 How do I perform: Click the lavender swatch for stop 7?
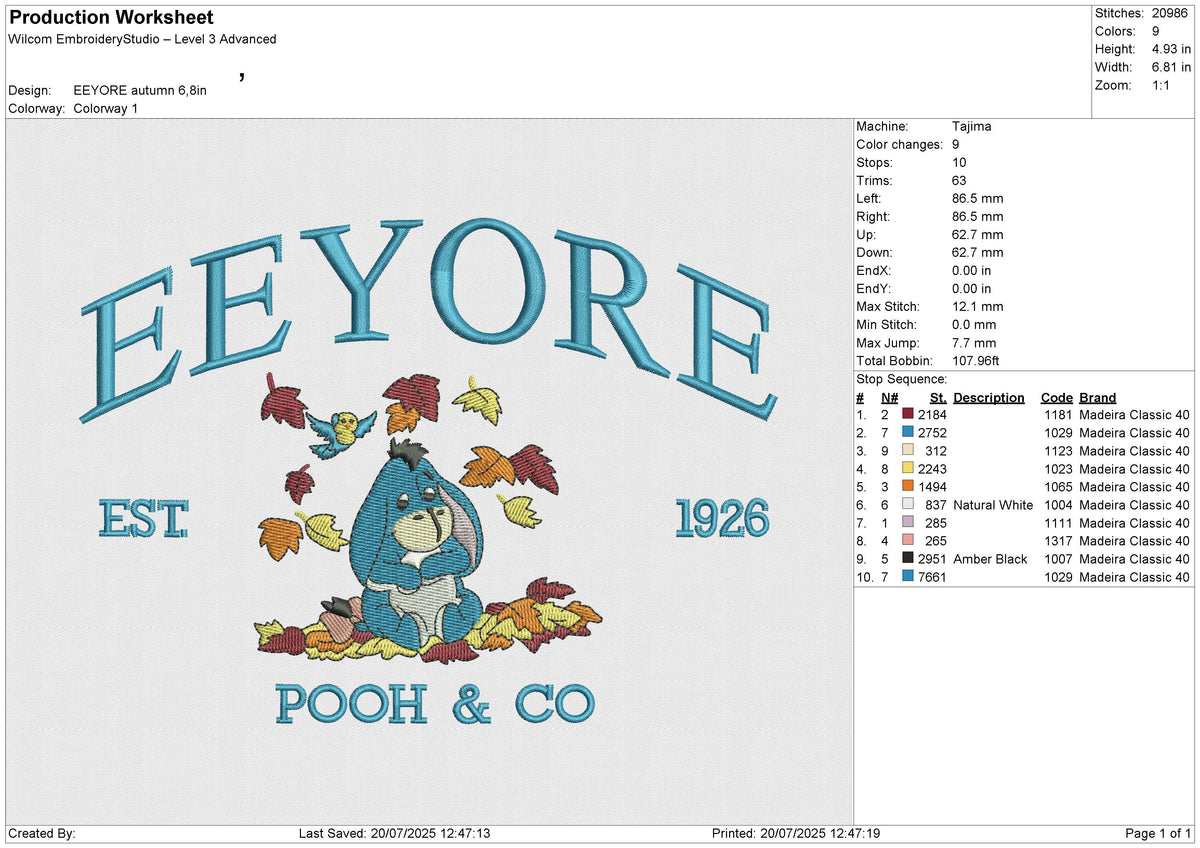(x=908, y=523)
